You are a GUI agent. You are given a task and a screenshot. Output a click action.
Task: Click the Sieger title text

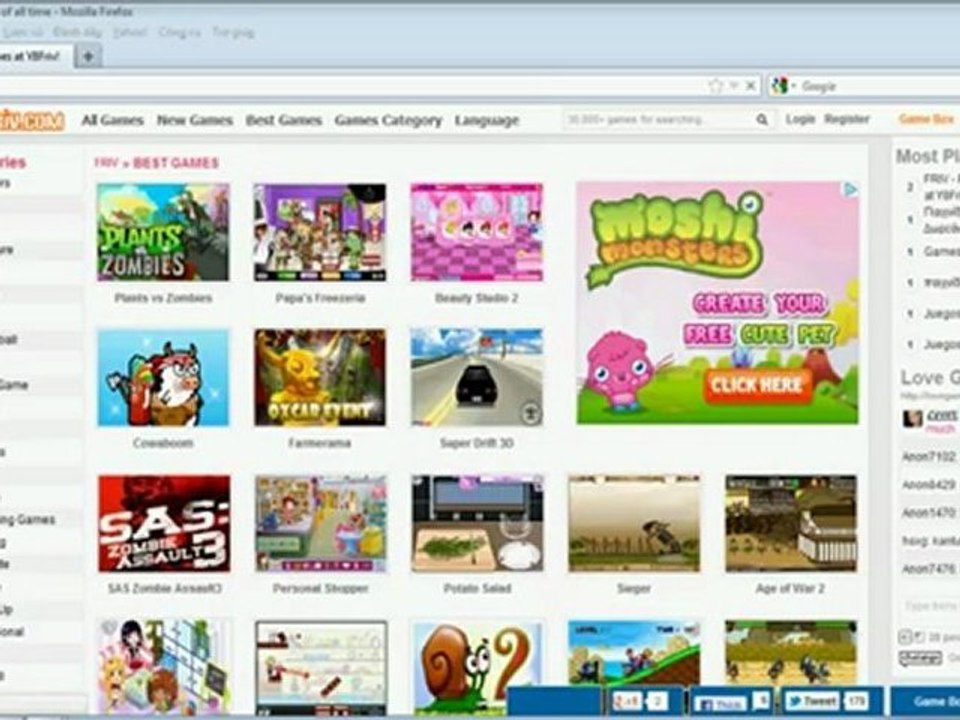(x=634, y=588)
